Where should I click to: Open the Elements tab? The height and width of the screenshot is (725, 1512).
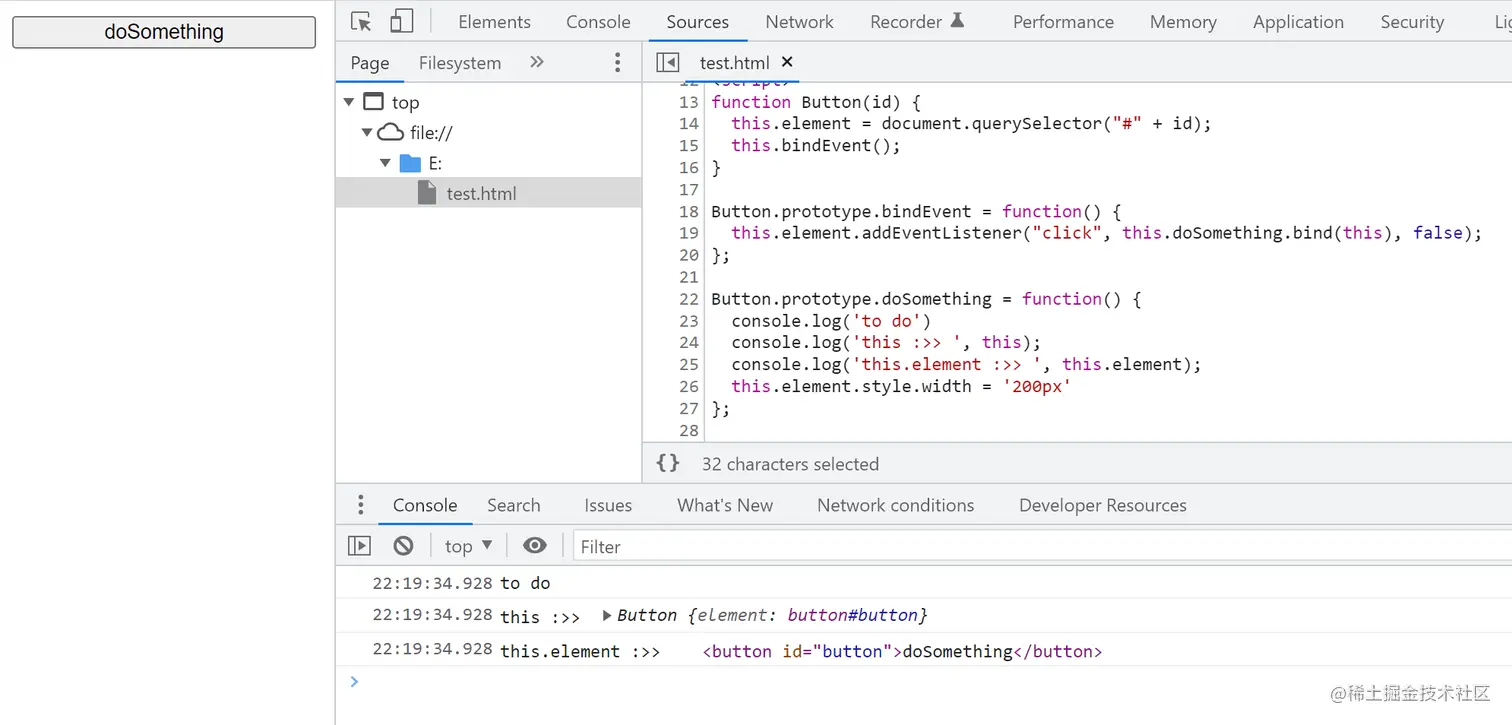point(494,21)
